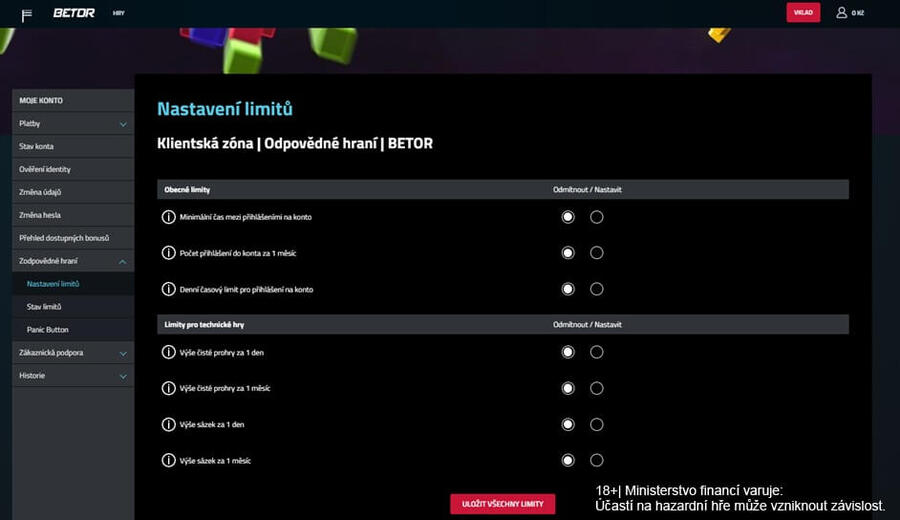Select Nastavit for Výše sázek za 1 den

coord(596,424)
